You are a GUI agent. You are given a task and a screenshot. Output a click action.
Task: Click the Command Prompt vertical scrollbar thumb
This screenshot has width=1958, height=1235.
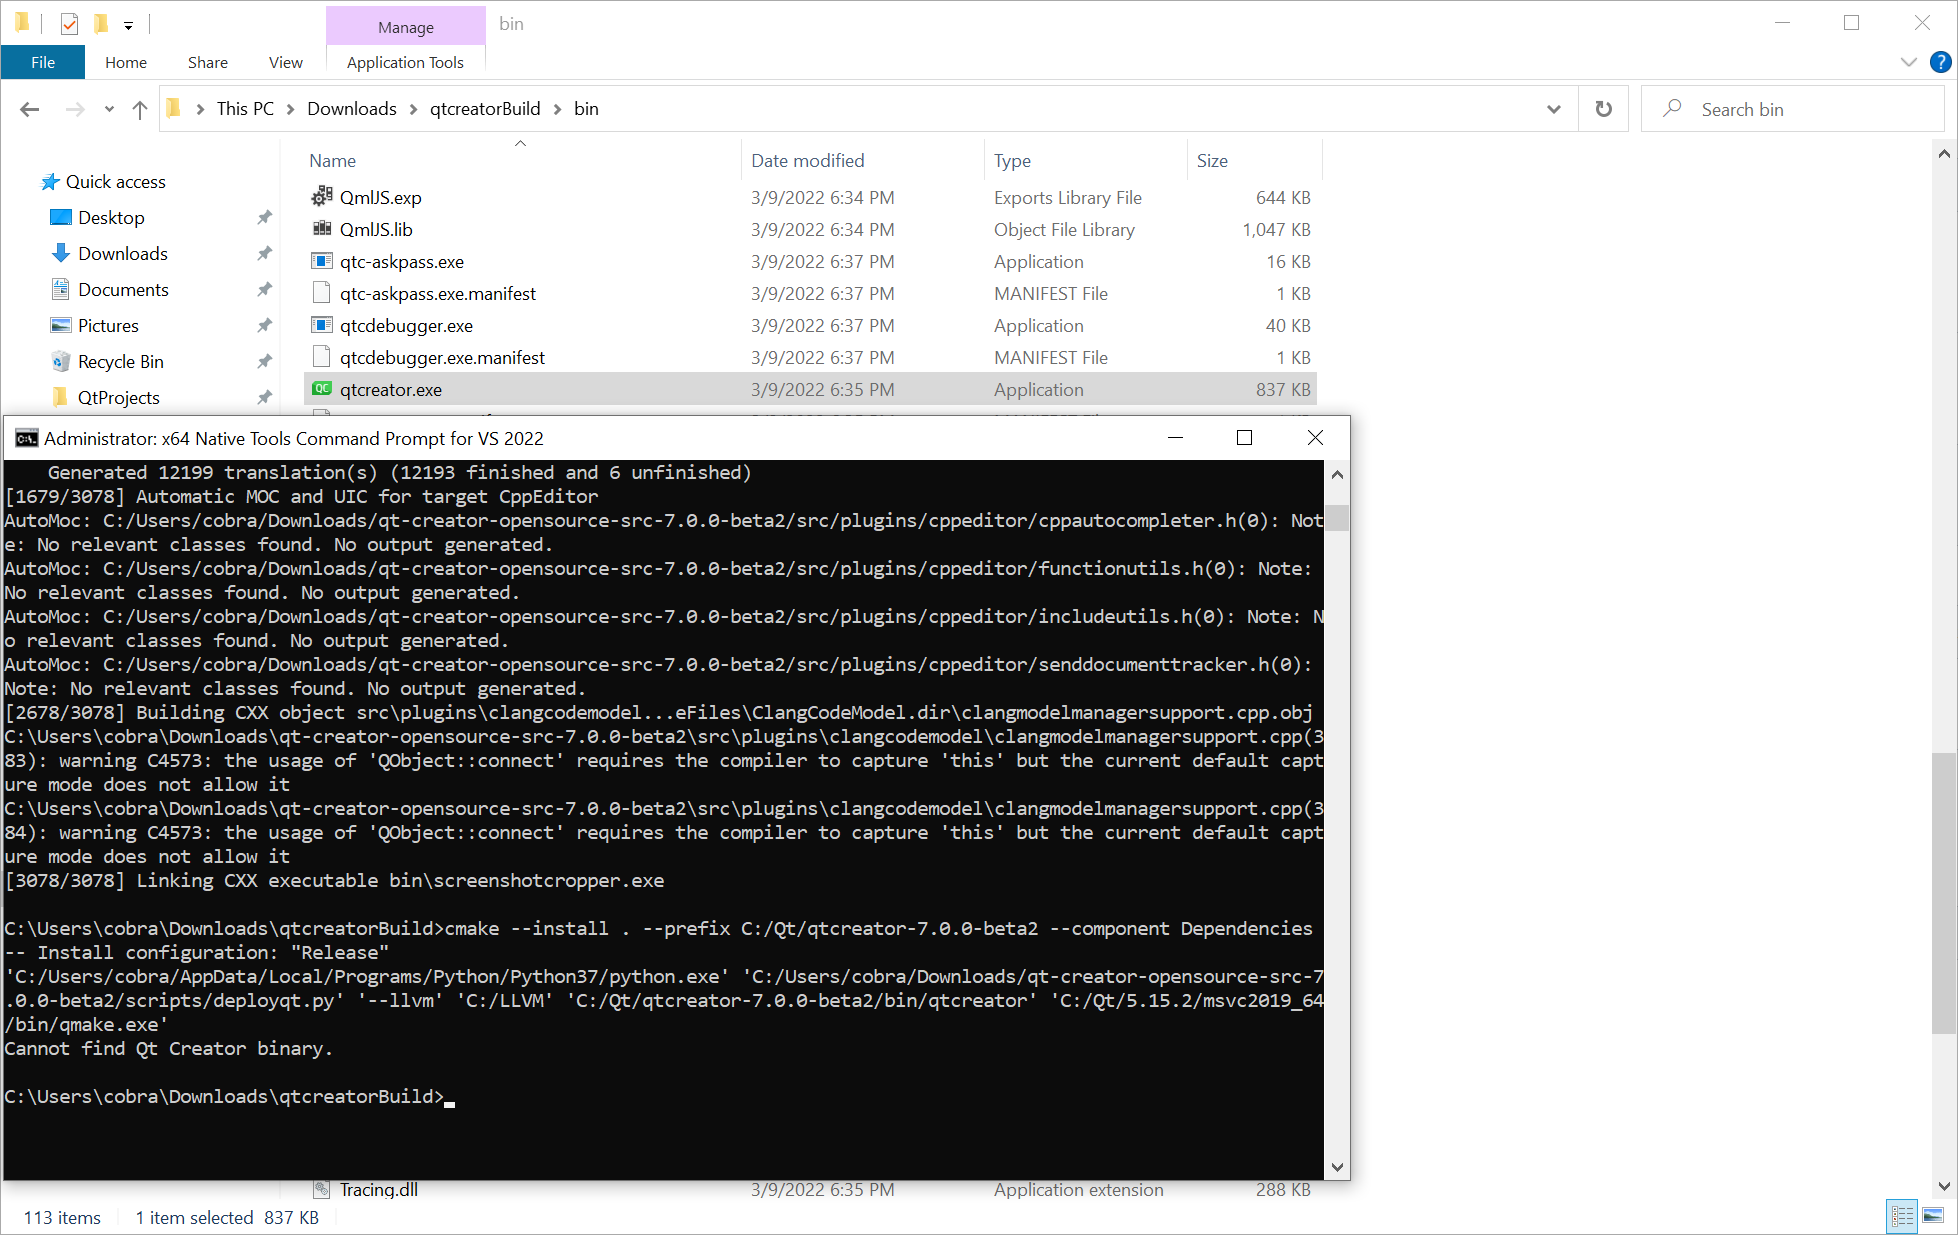1337,518
